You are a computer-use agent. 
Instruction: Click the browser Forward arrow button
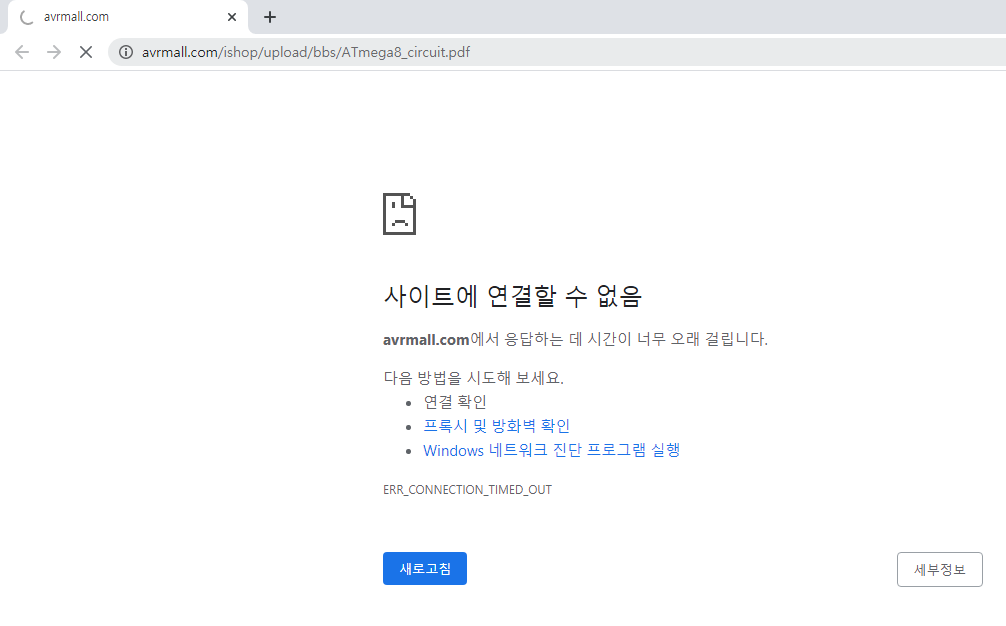[x=54, y=52]
